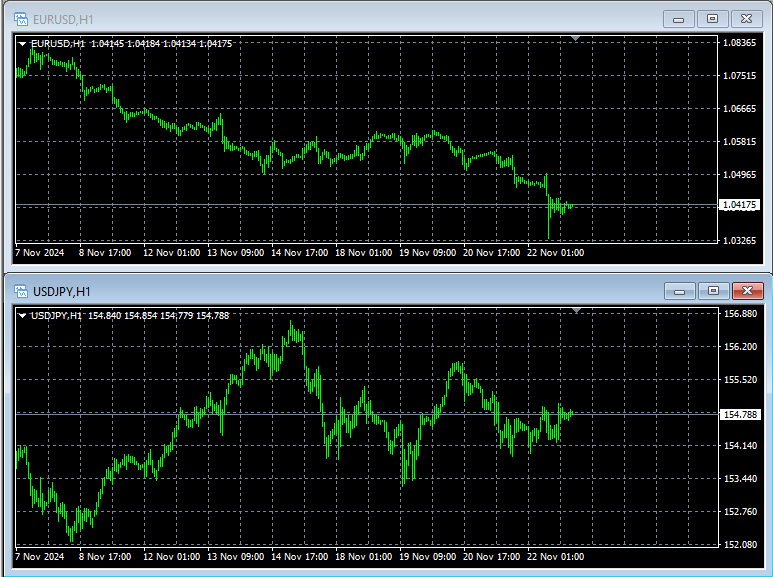Click 156.200 on the USDJPY price scale
Viewport: 773px width, 577px height.
(x=740, y=347)
